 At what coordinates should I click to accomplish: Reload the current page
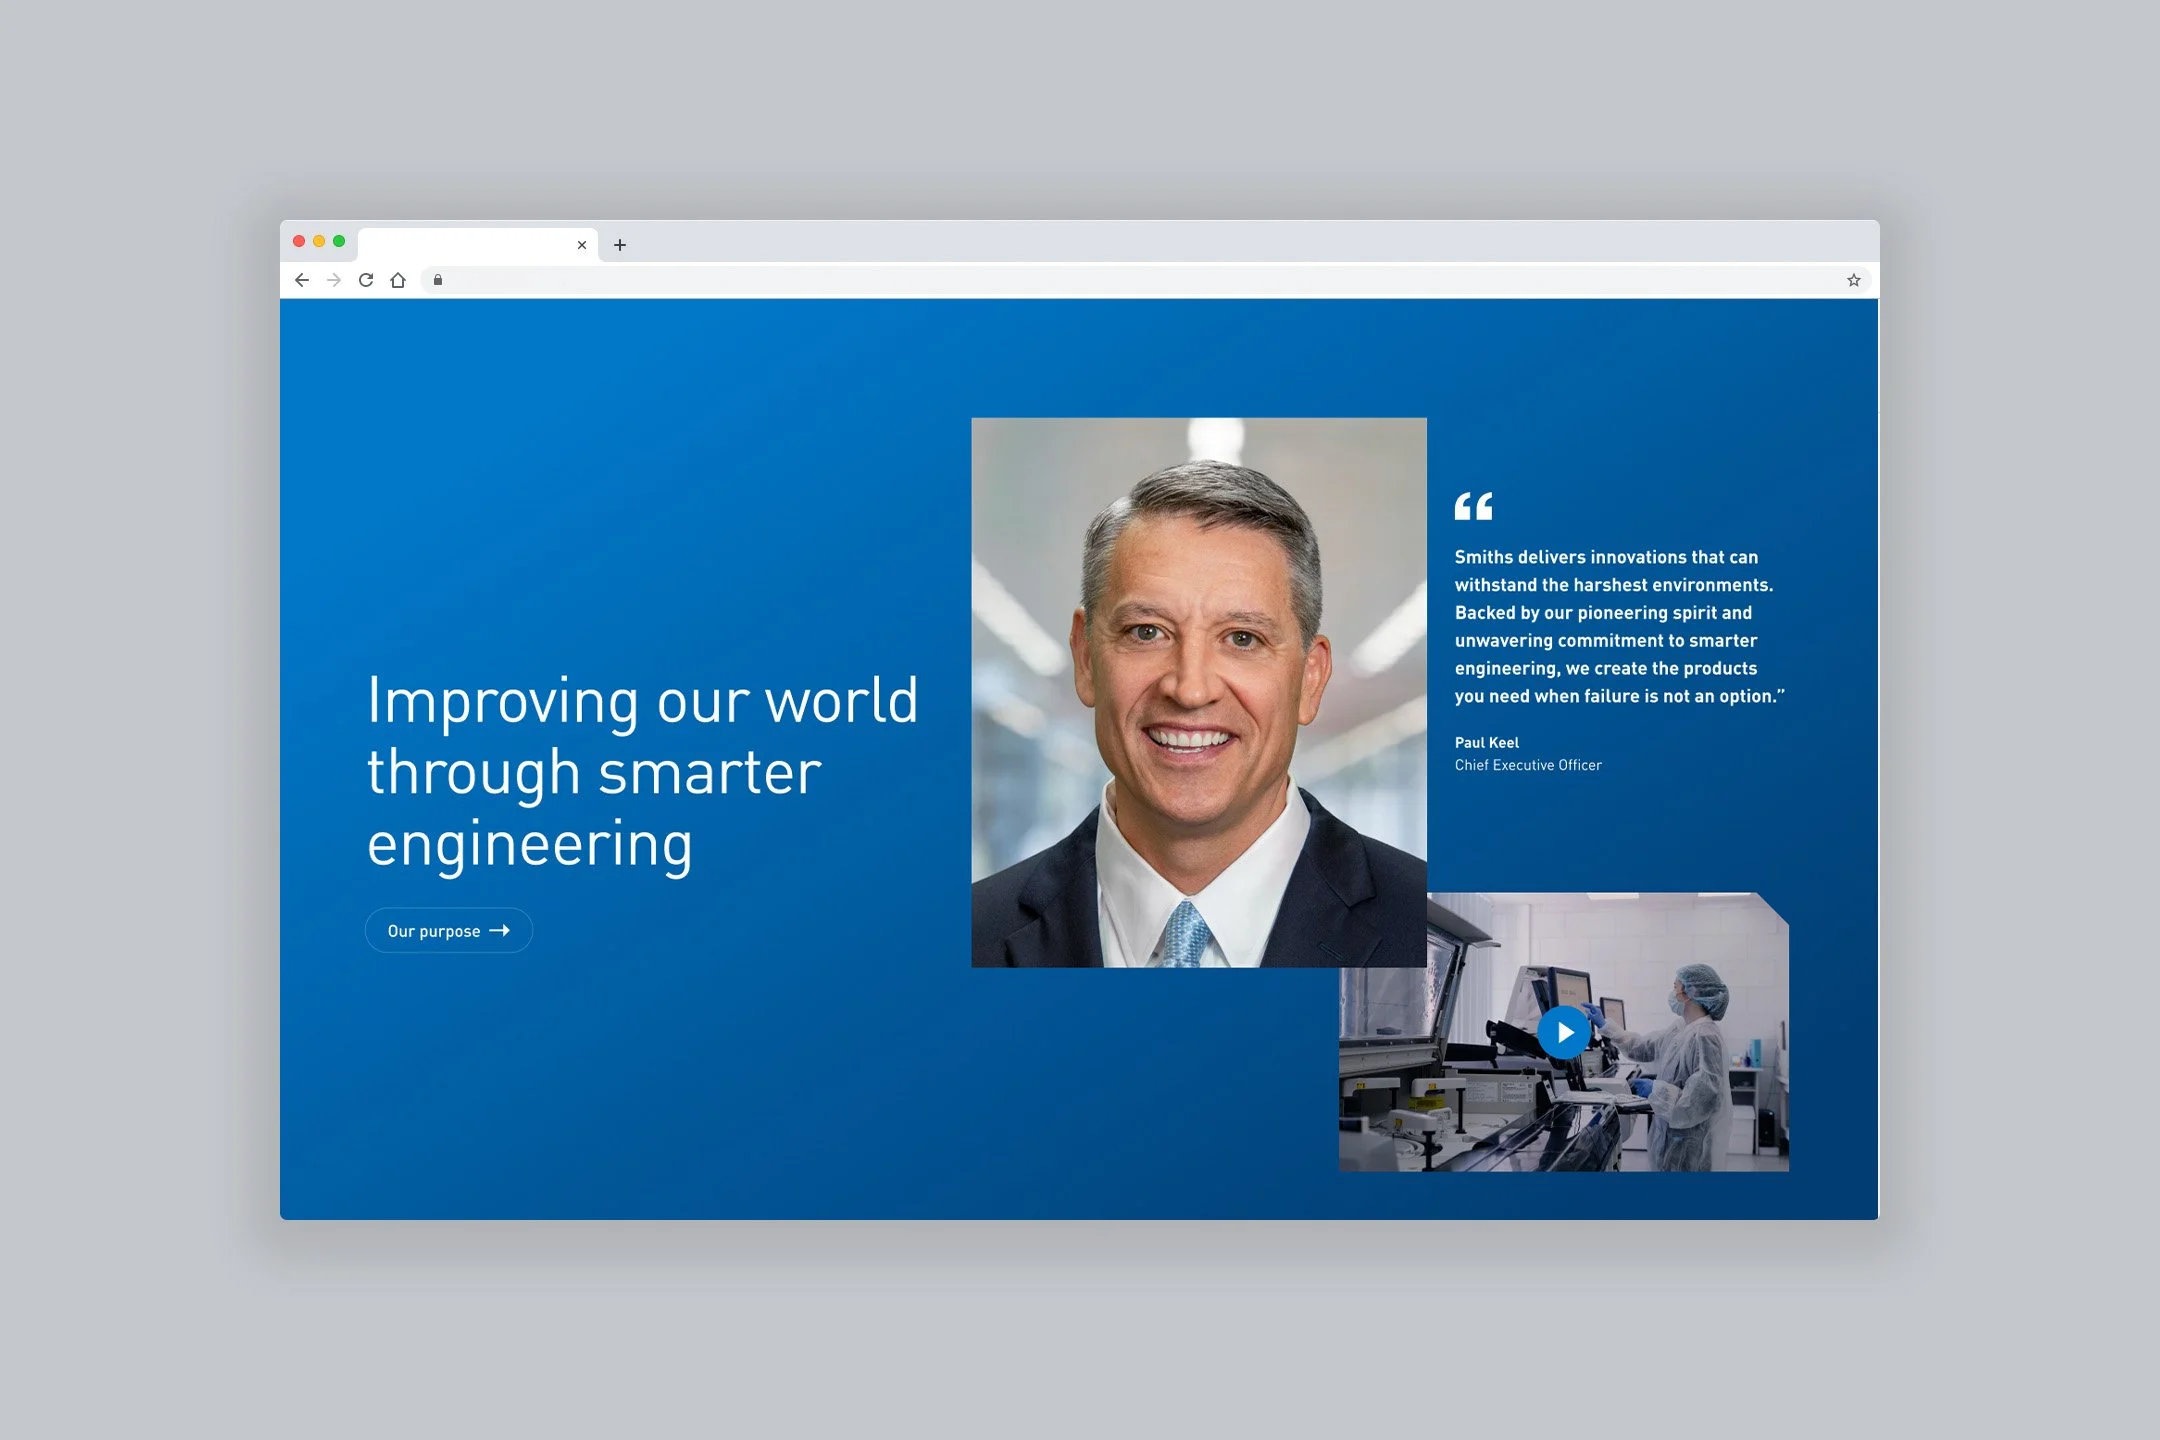tap(366, 280)
